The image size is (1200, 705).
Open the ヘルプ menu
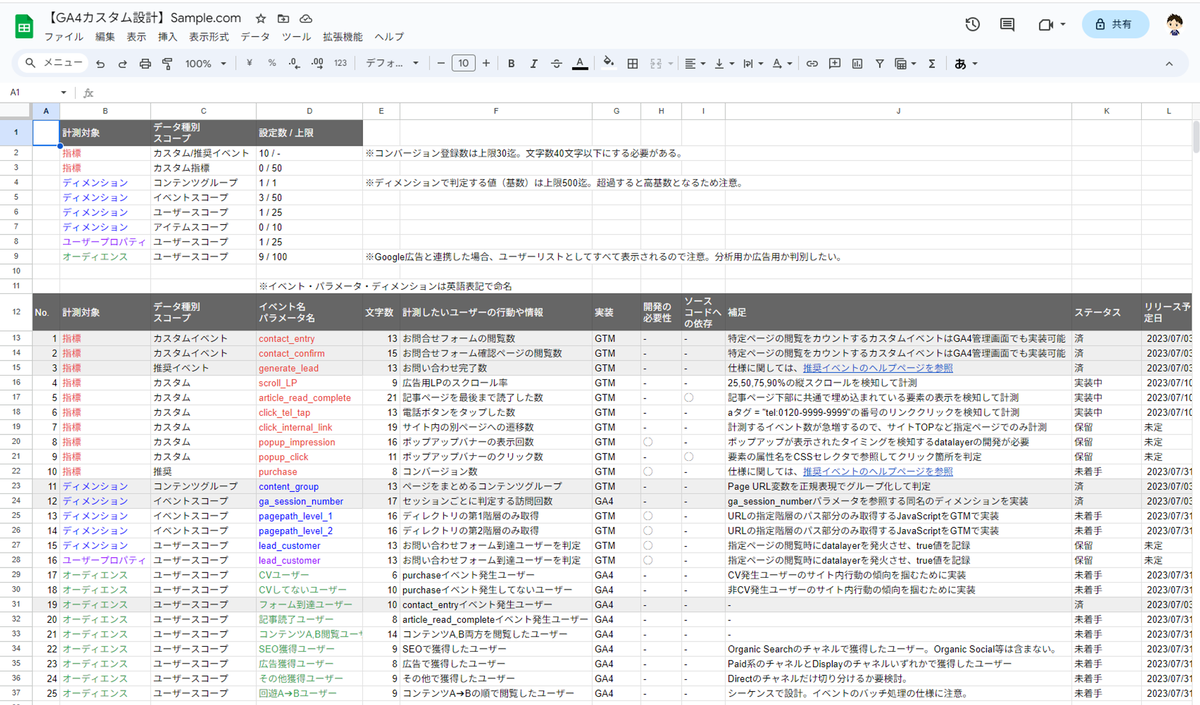(389, 37)
